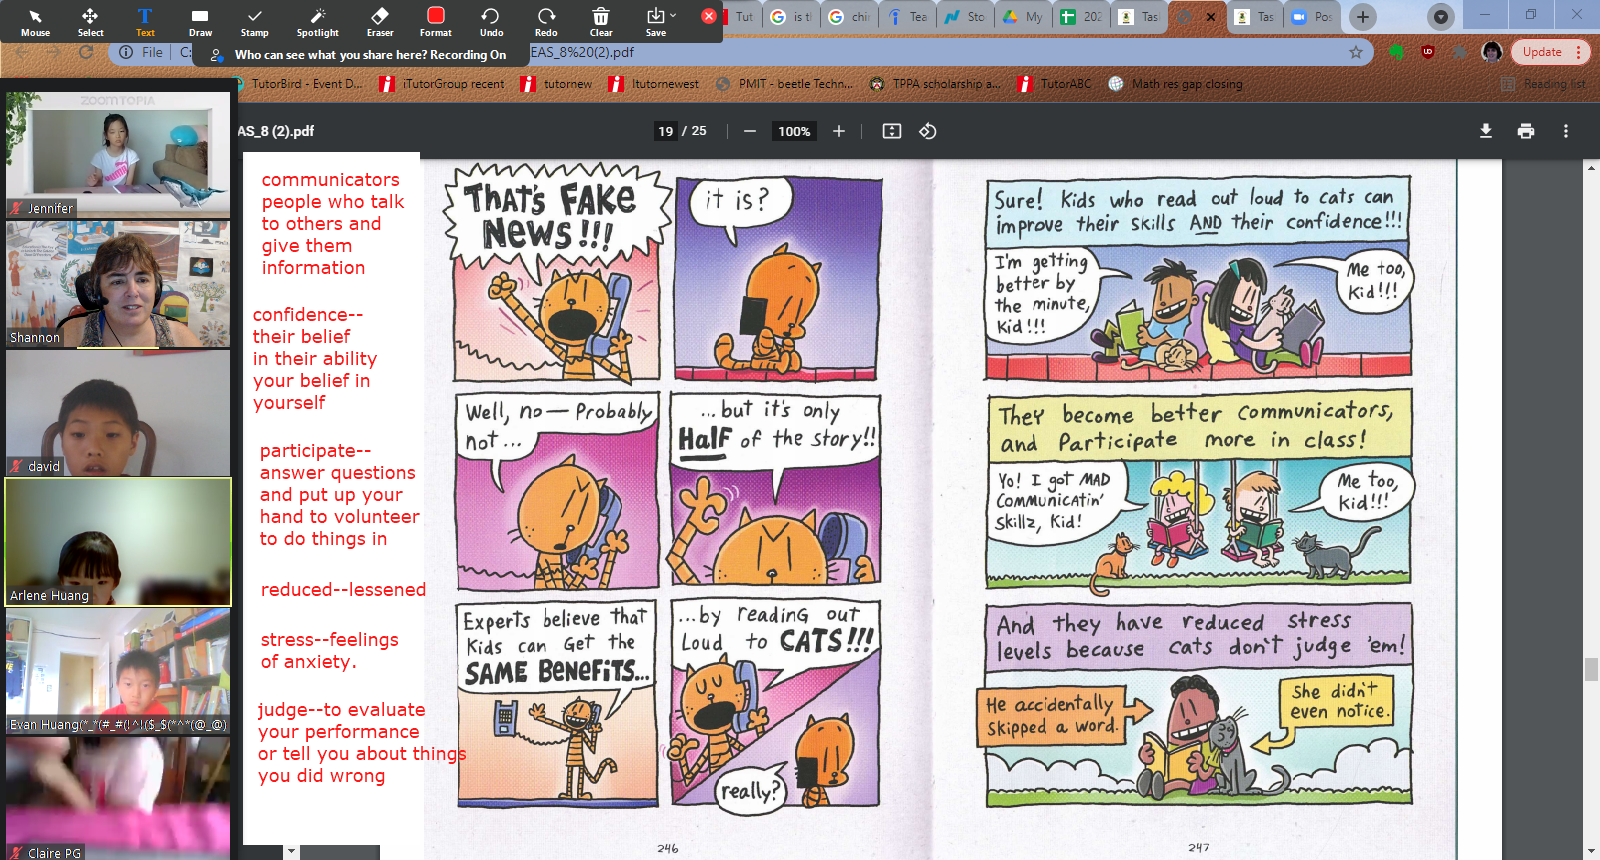Select the Mouse annotation tool
The width and height of the screenshot is (1600, 860).
[35, 22]
